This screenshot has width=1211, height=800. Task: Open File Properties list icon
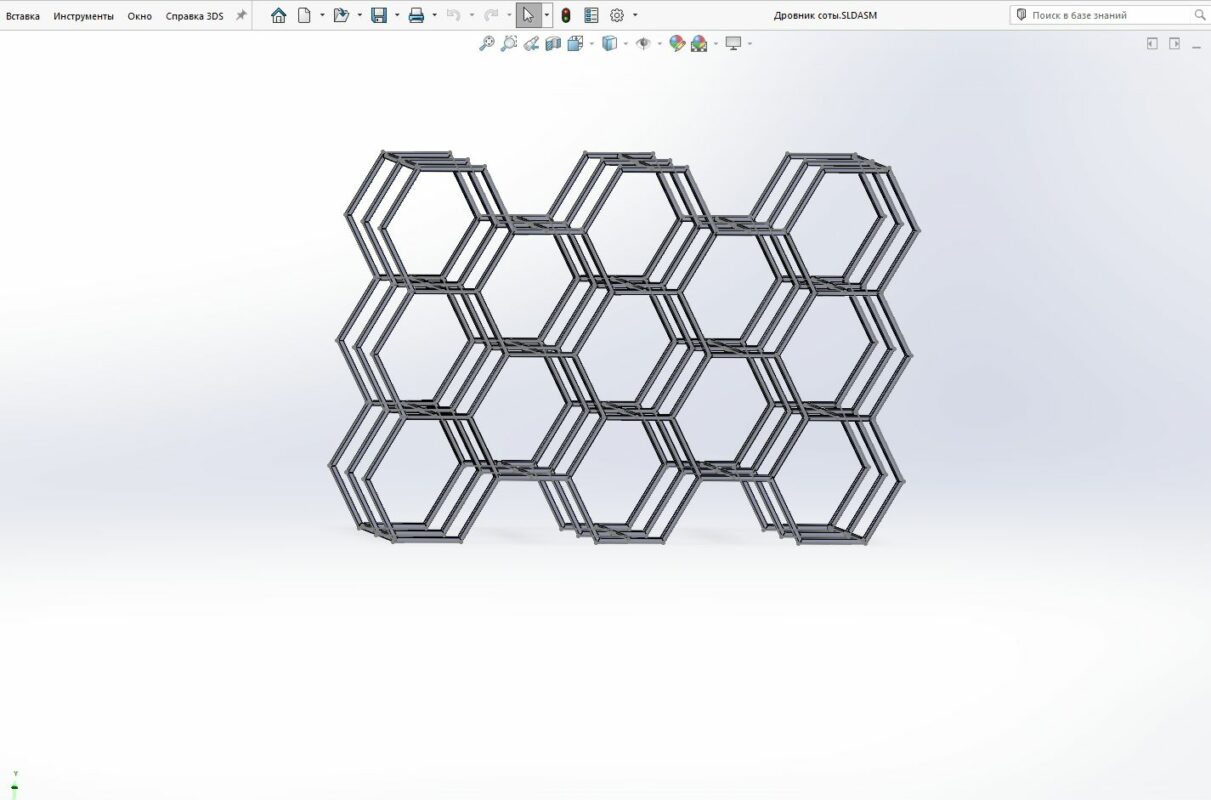coord(591,15)
